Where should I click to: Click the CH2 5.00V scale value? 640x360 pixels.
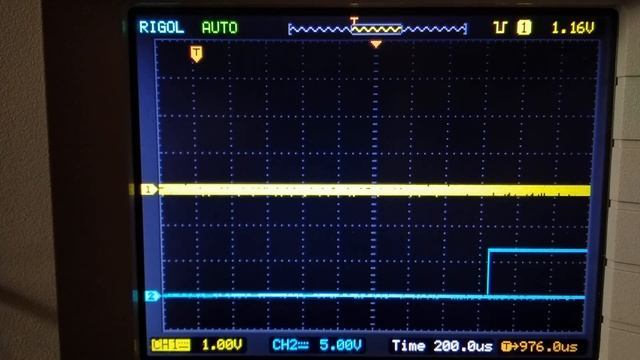[x=340, y=345]
